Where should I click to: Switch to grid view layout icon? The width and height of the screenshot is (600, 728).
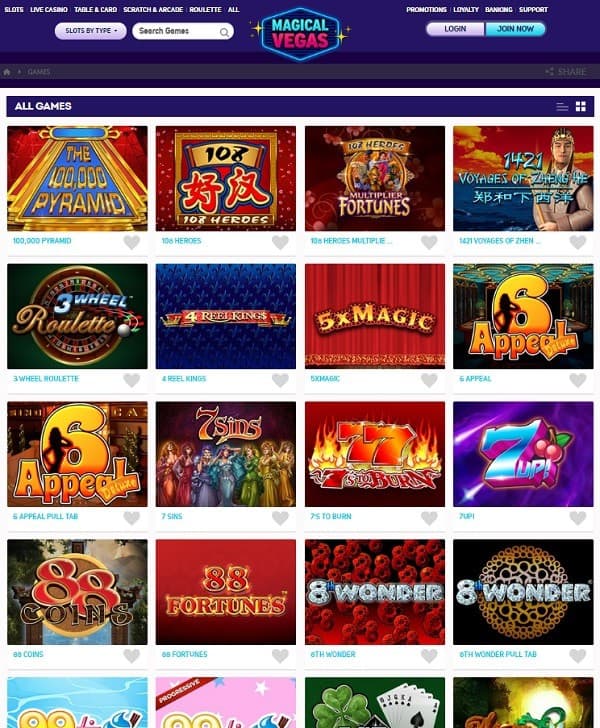(x=580, y=106)
